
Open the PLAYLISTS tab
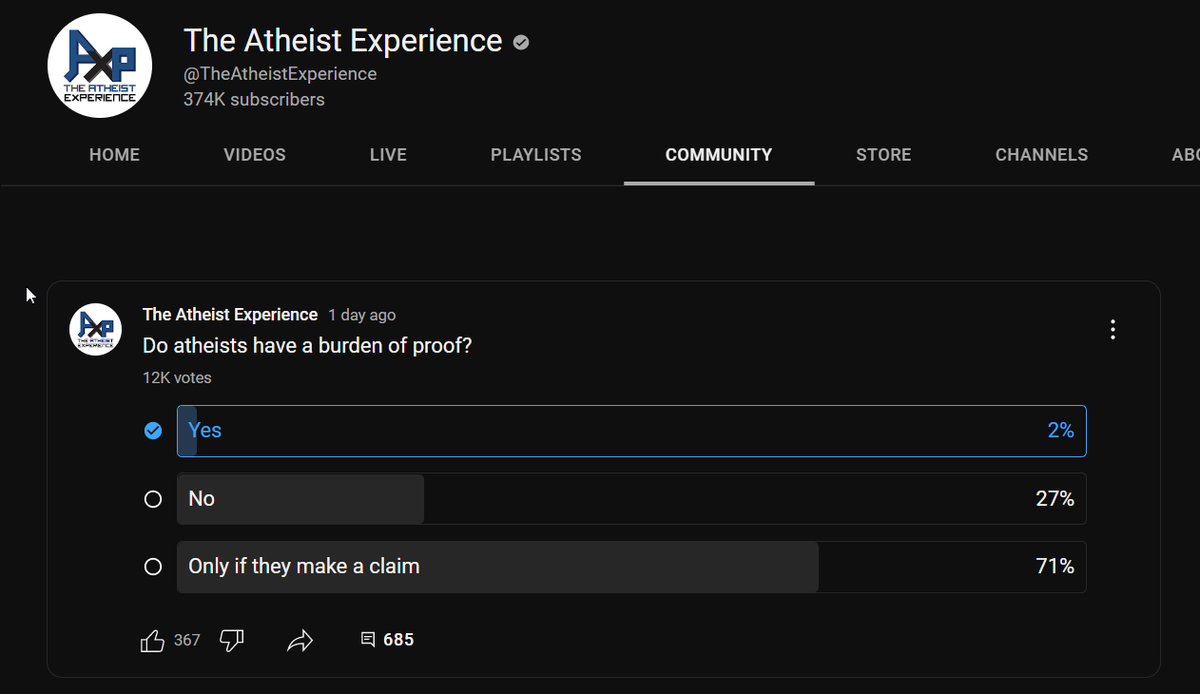point(535,155)
